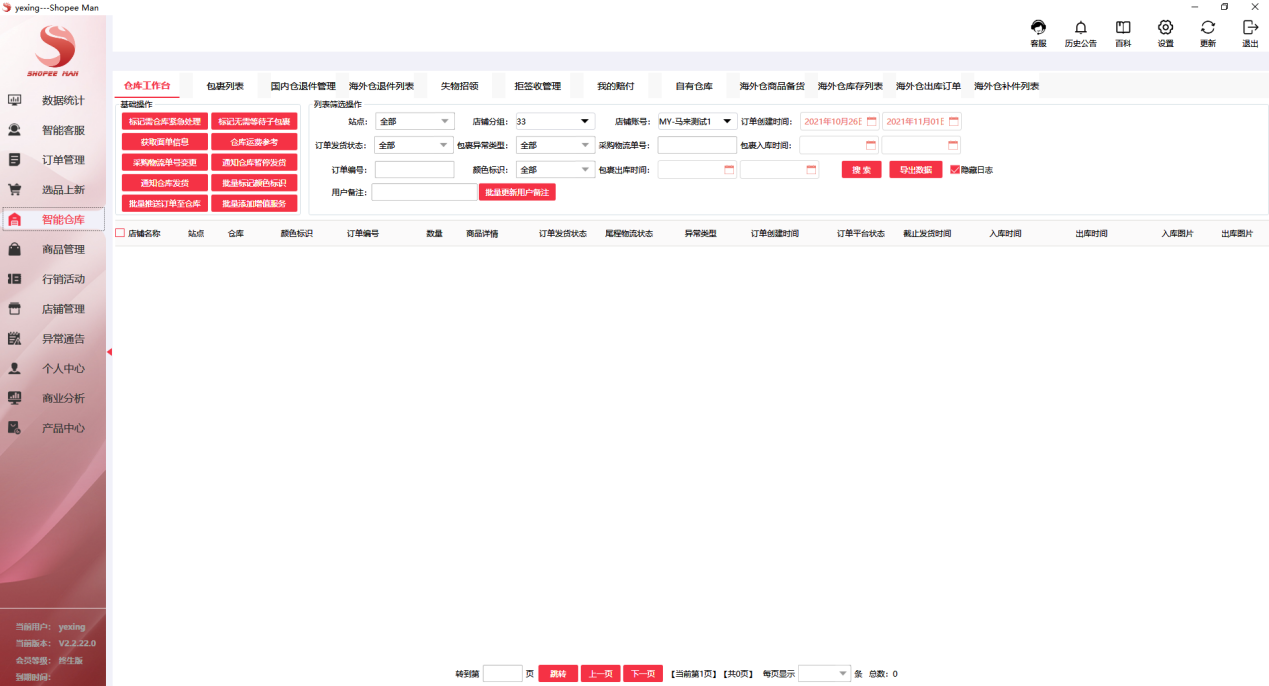Open 智能客服 from the sidebar

pyautogui.click(x=60, y=130)
